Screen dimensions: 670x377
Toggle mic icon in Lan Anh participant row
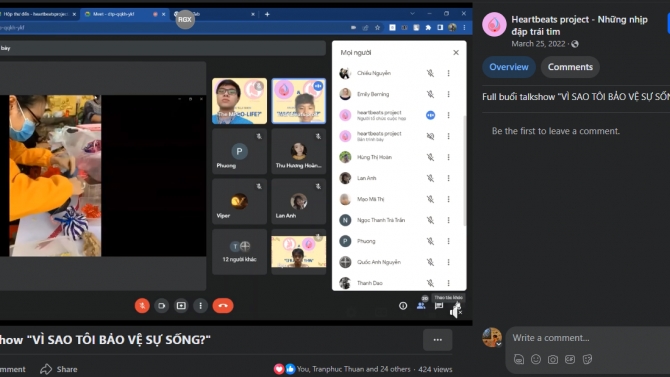[430, 178]
